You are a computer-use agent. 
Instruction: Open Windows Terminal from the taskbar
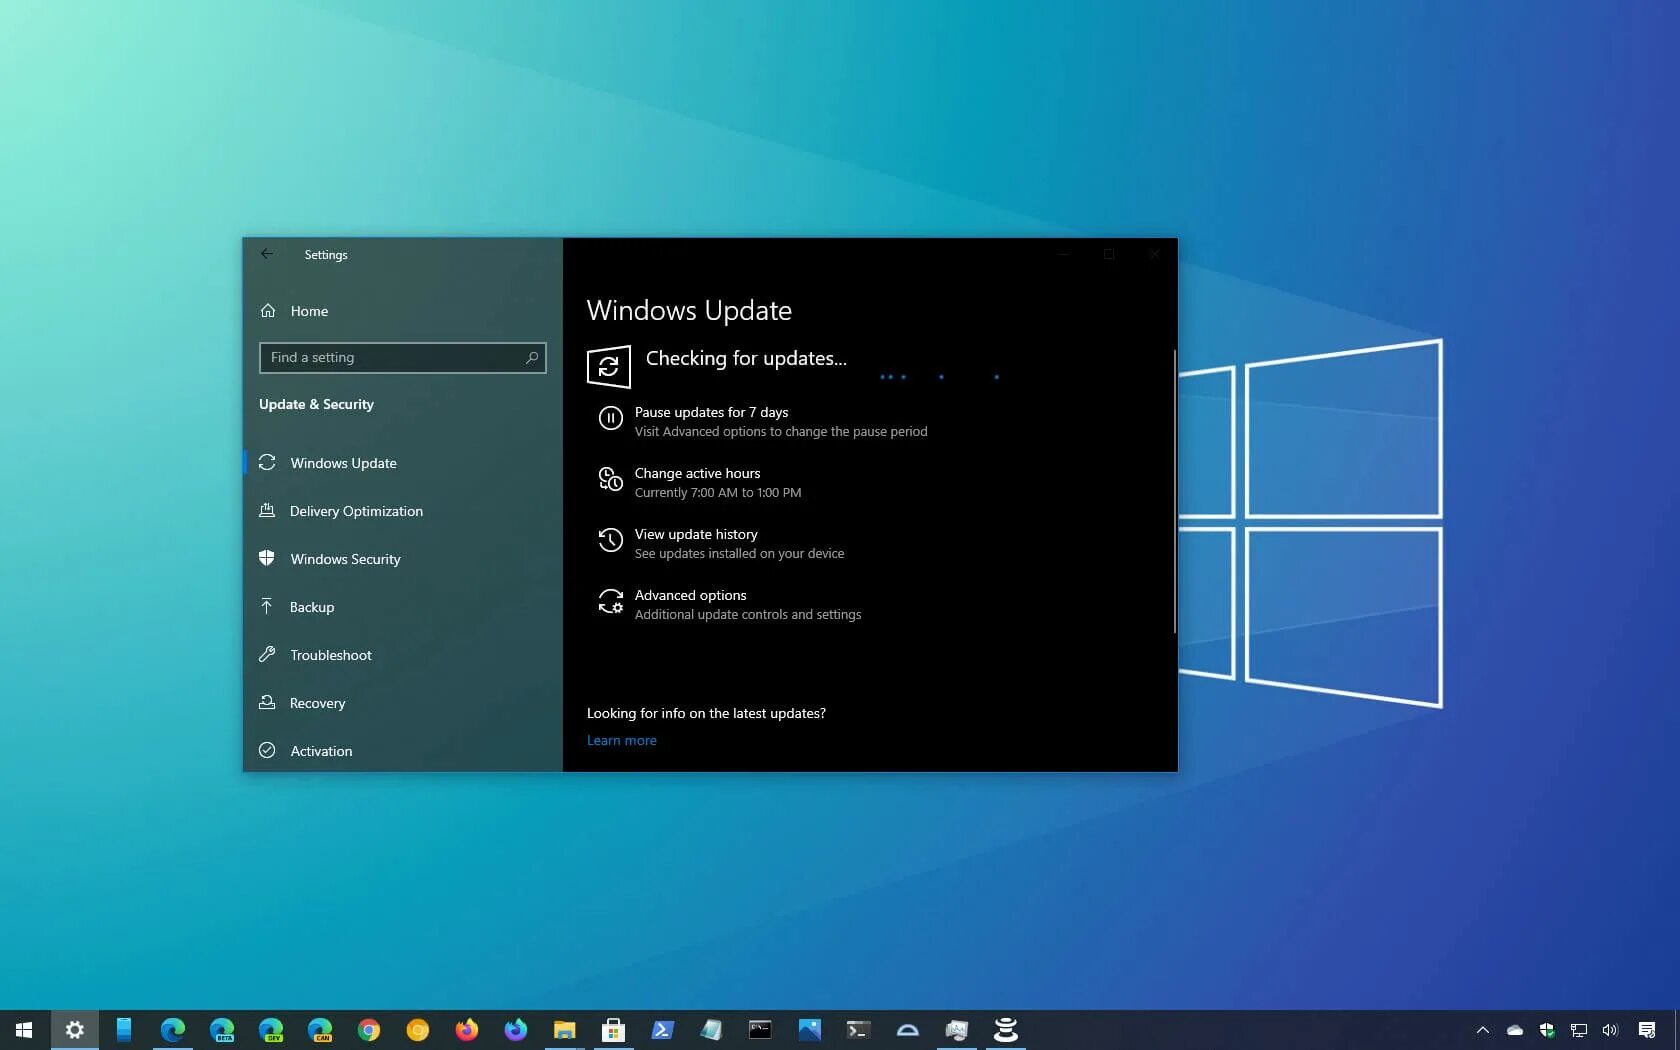tap(858, 1030)
